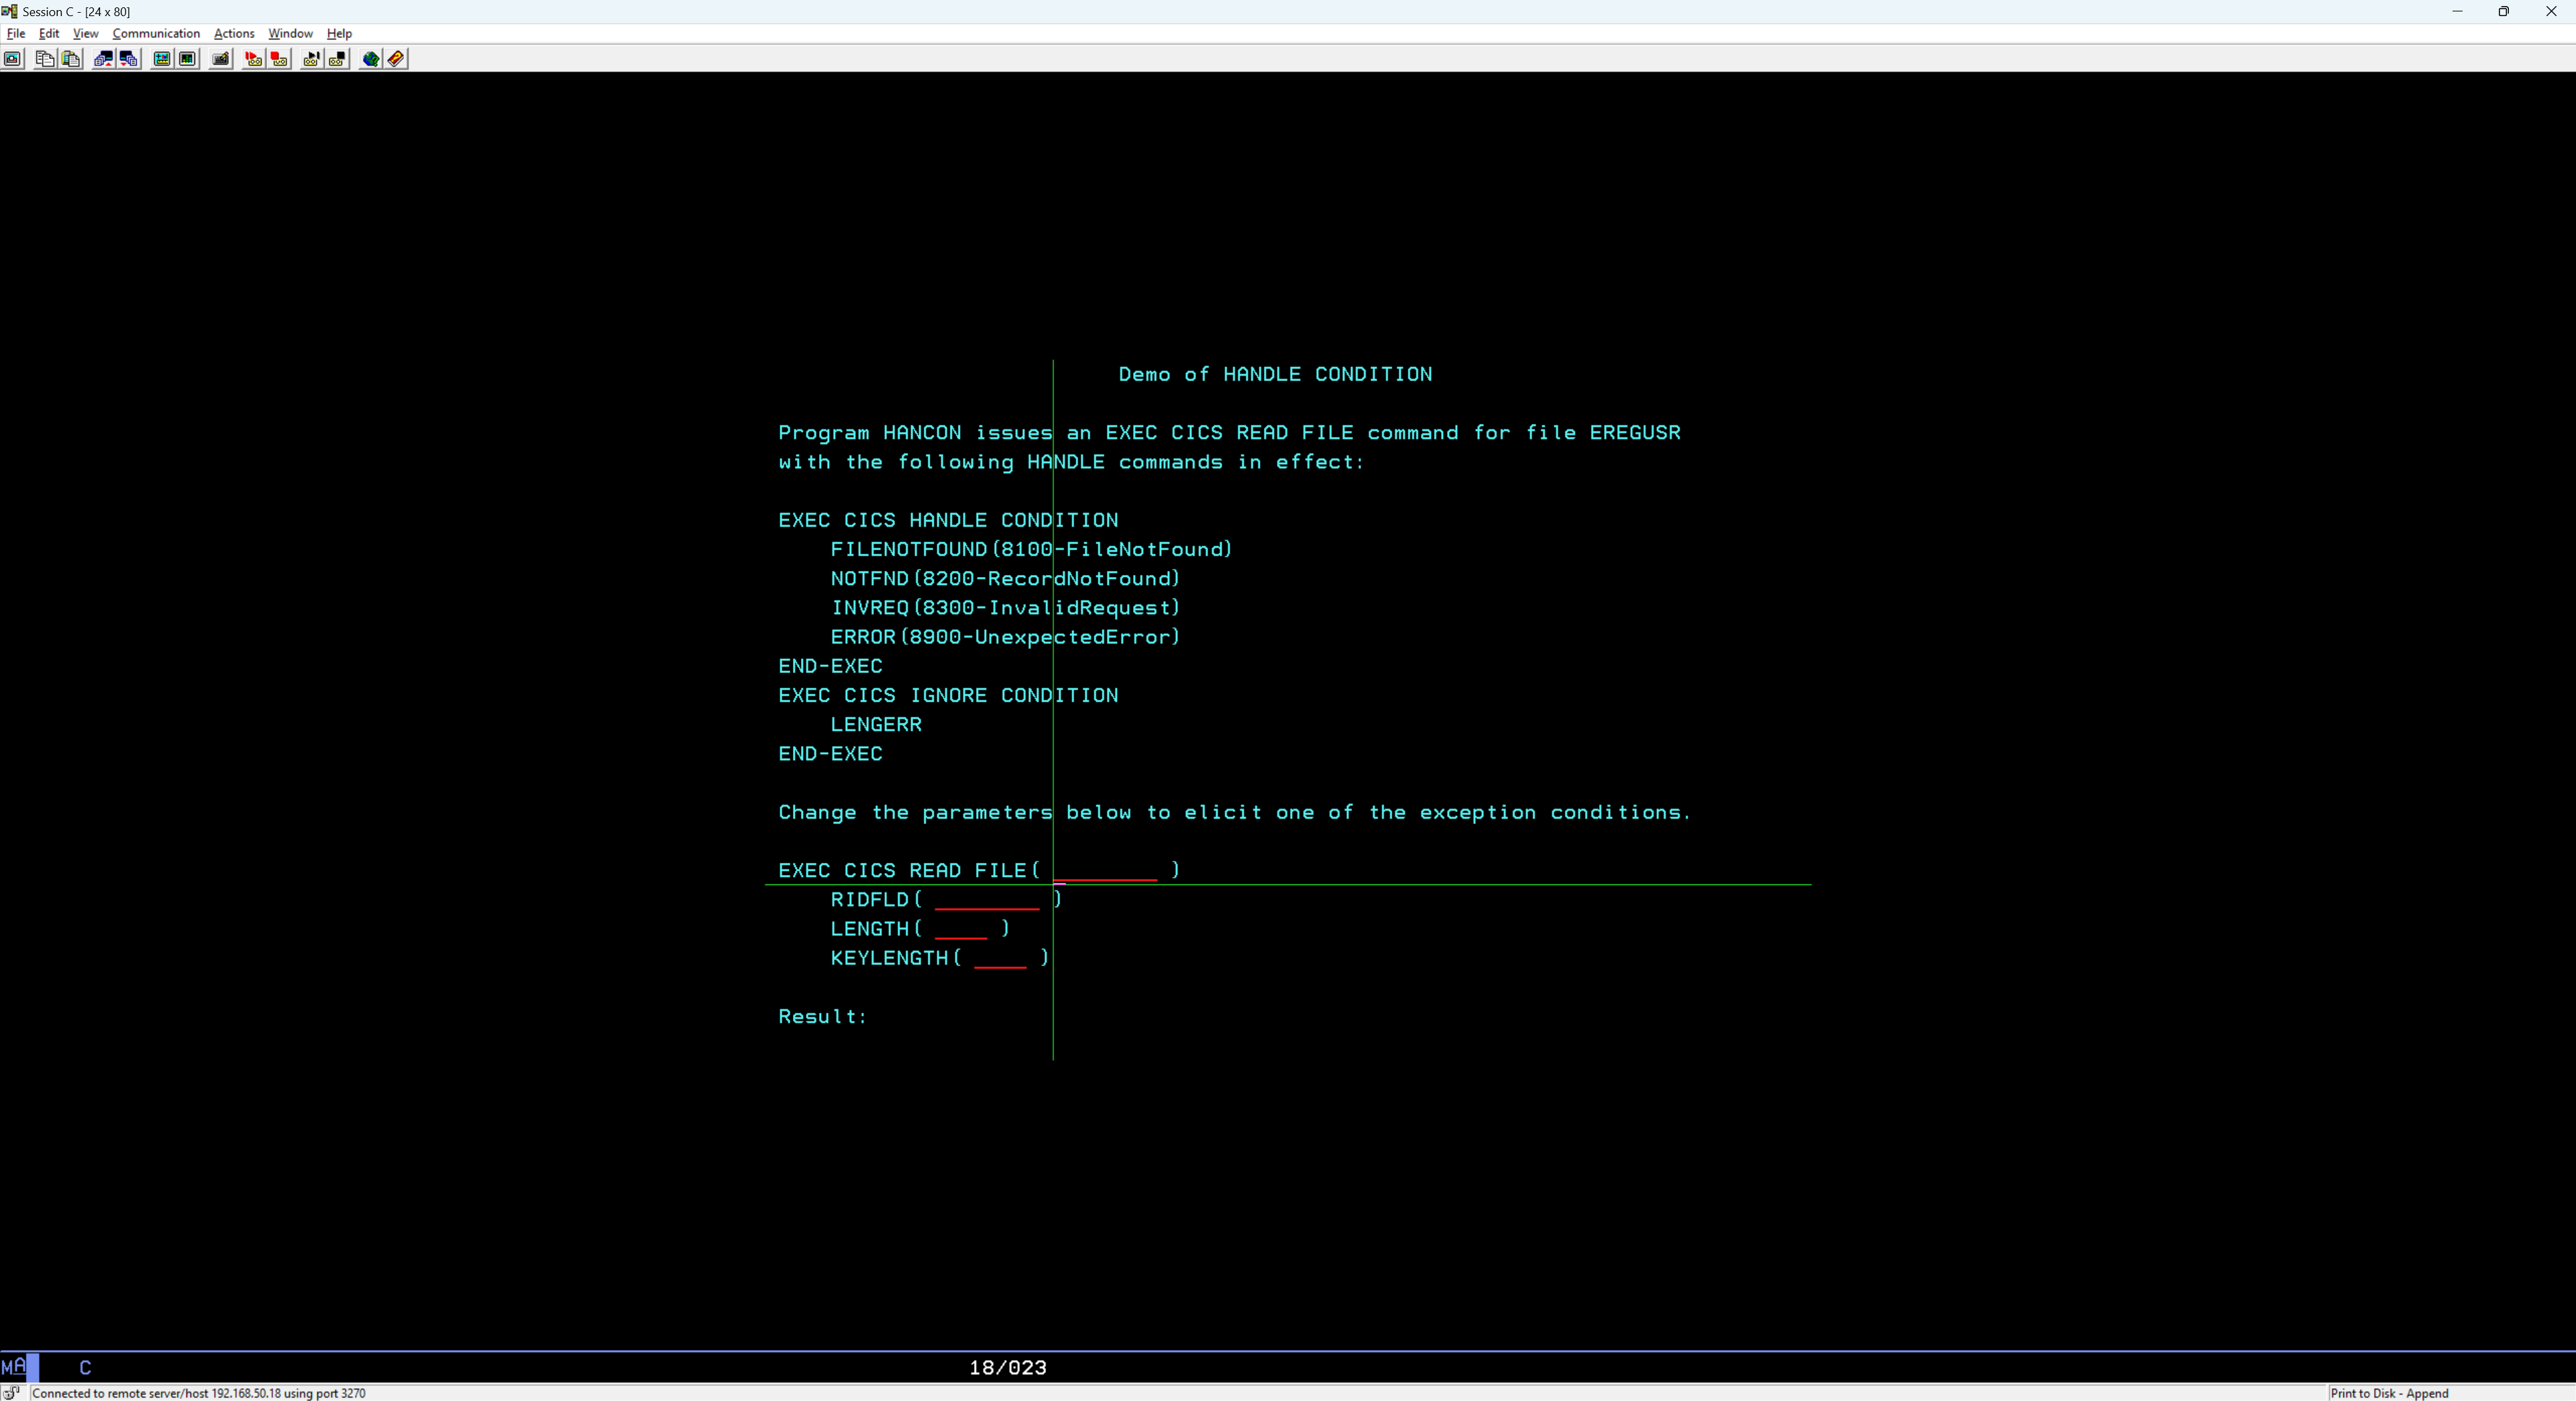This screenshot has height=1401, width=2576.
Task: Click the session letter C in operator area
Action: click(x=85, y=1367)
